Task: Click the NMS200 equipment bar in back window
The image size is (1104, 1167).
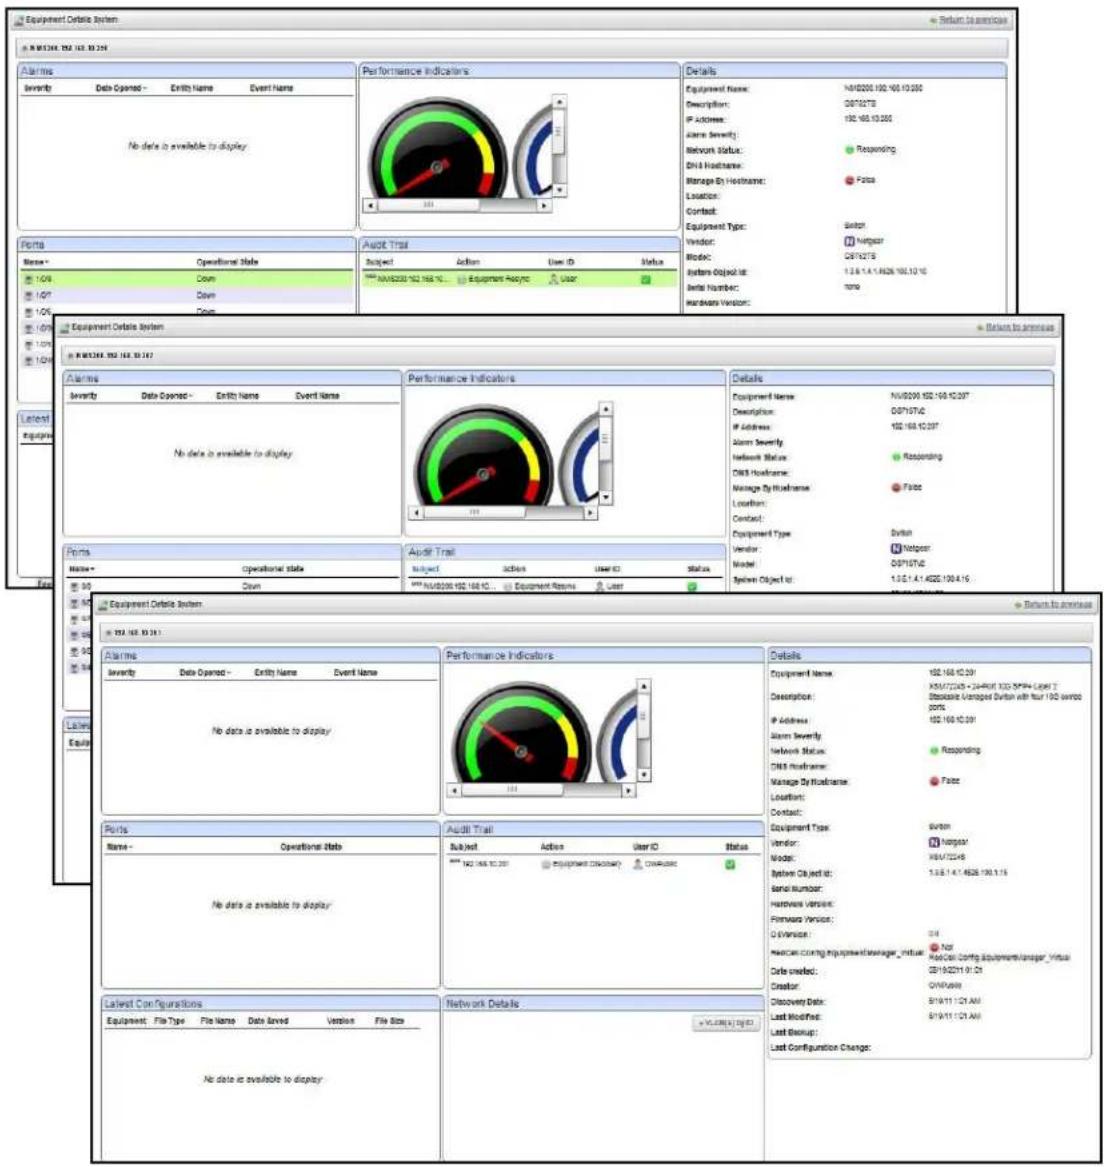Action: click(x=513, y=48)
